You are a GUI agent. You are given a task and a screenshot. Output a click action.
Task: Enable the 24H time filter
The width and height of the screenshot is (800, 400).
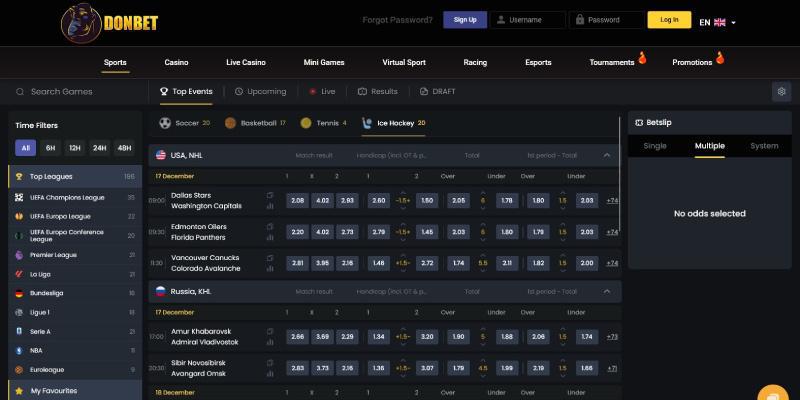(99, 147)
